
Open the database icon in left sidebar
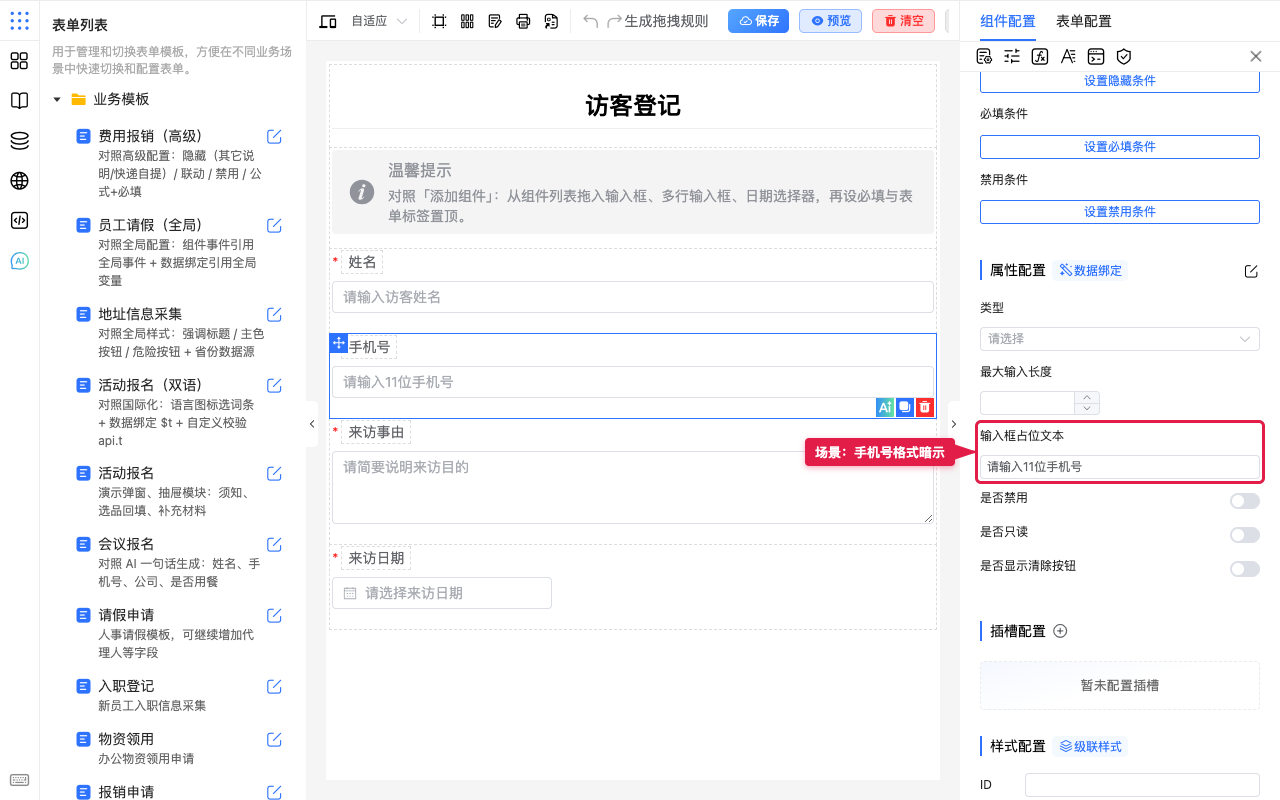pyautogui.click(x=19, y=141)
